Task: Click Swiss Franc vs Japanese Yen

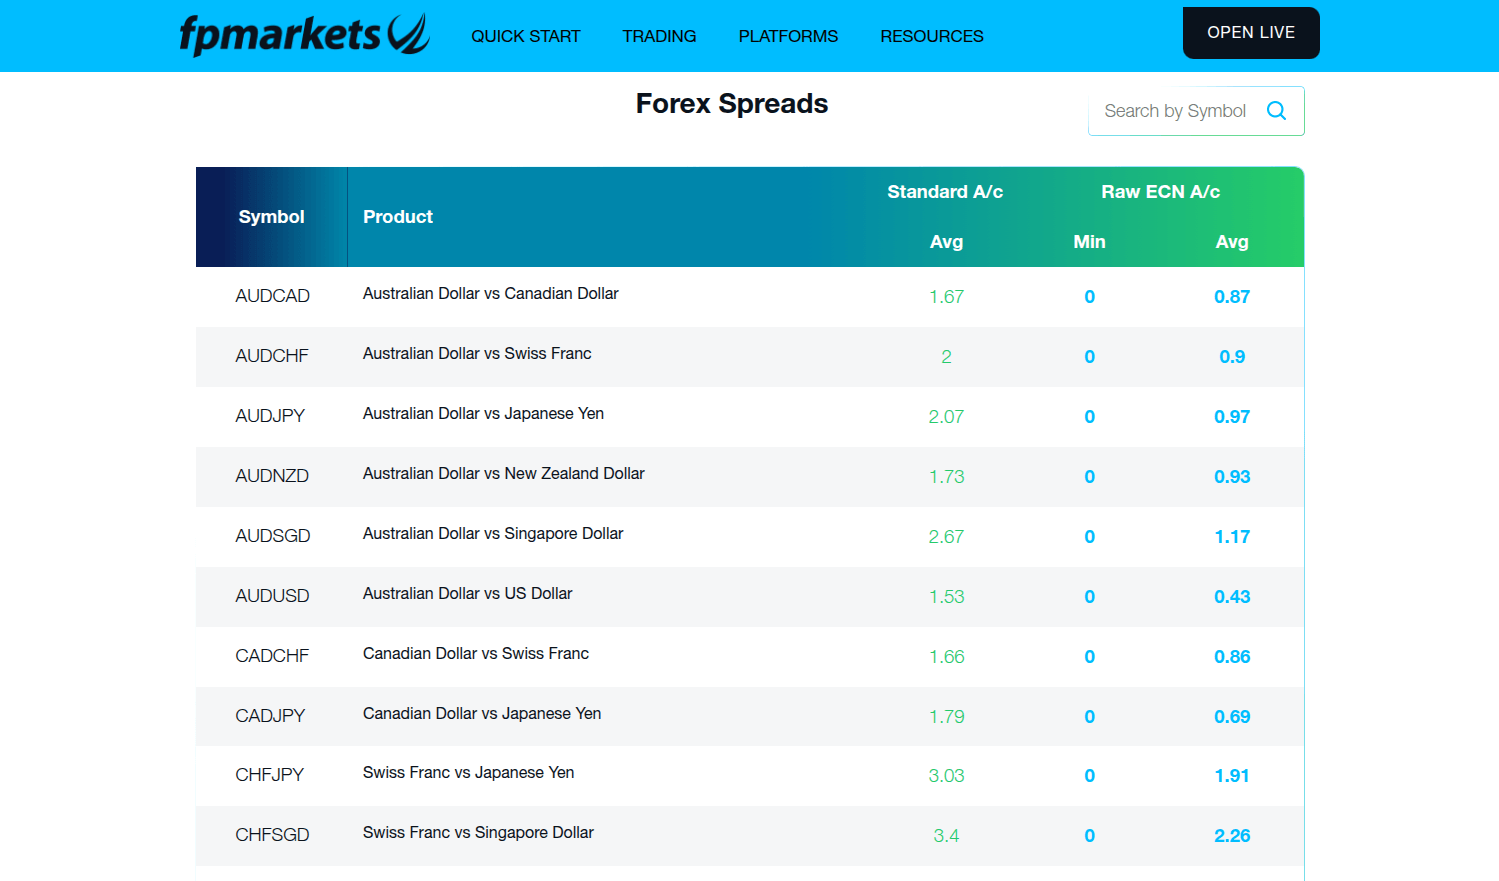Action: pyautogui.click(x=468, y=772)
